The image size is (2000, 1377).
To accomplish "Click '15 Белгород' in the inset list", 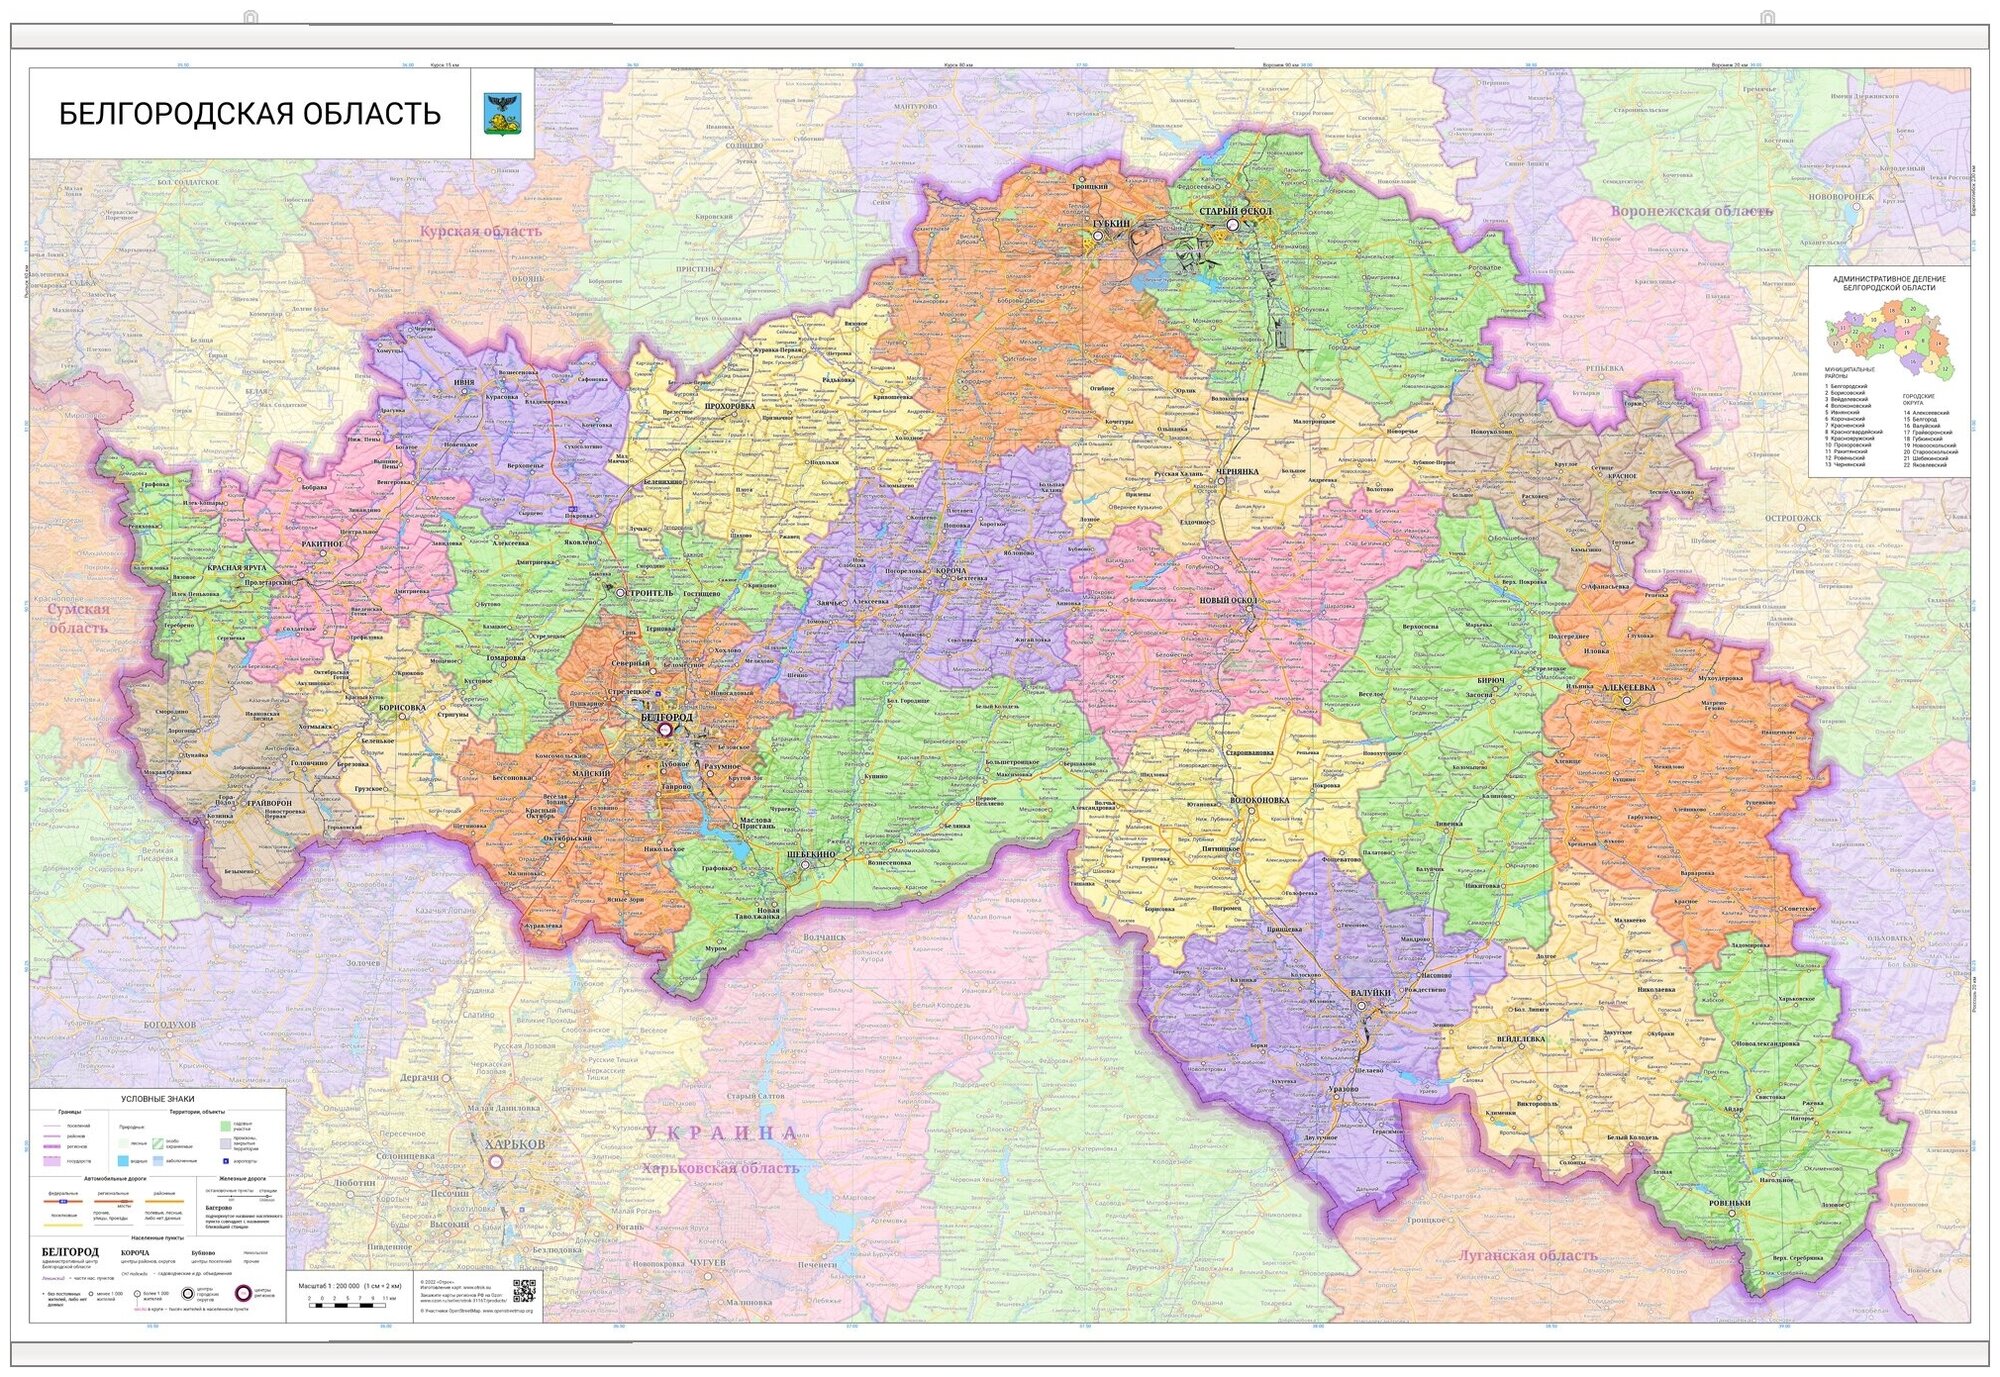I will [1920, 419].
